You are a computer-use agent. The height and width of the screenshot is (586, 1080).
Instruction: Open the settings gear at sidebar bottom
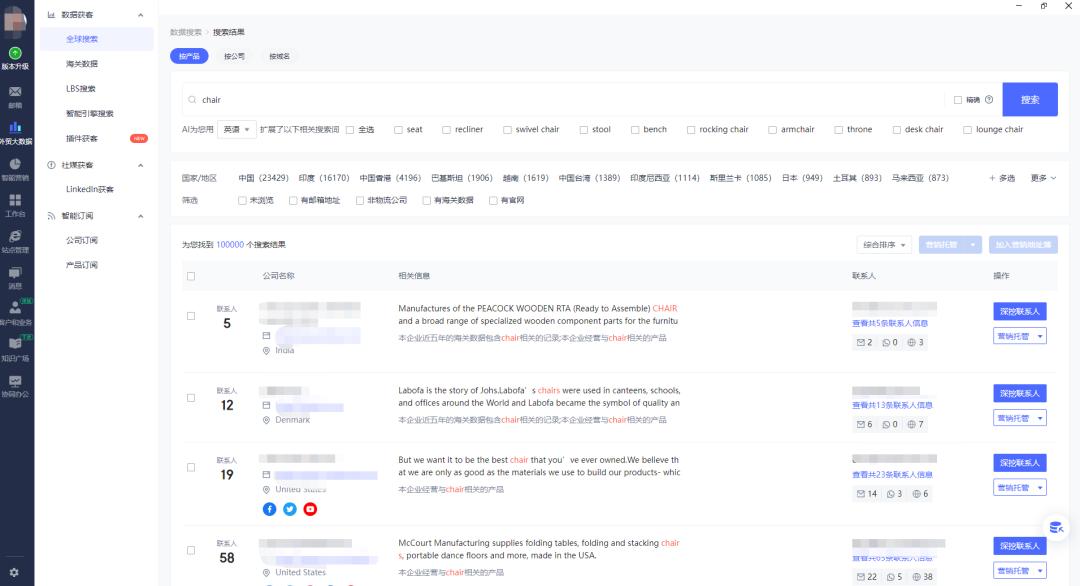(14, 573)
